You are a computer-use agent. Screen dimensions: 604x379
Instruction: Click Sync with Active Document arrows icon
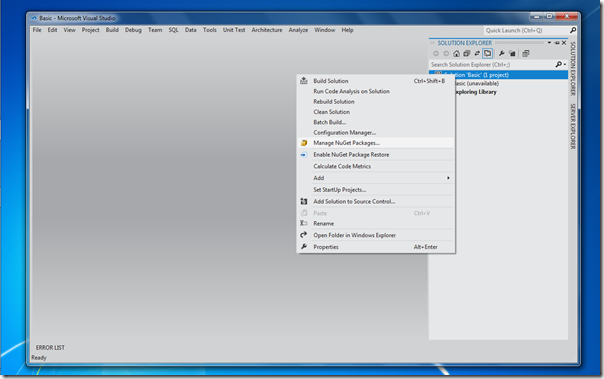(477, 54)
